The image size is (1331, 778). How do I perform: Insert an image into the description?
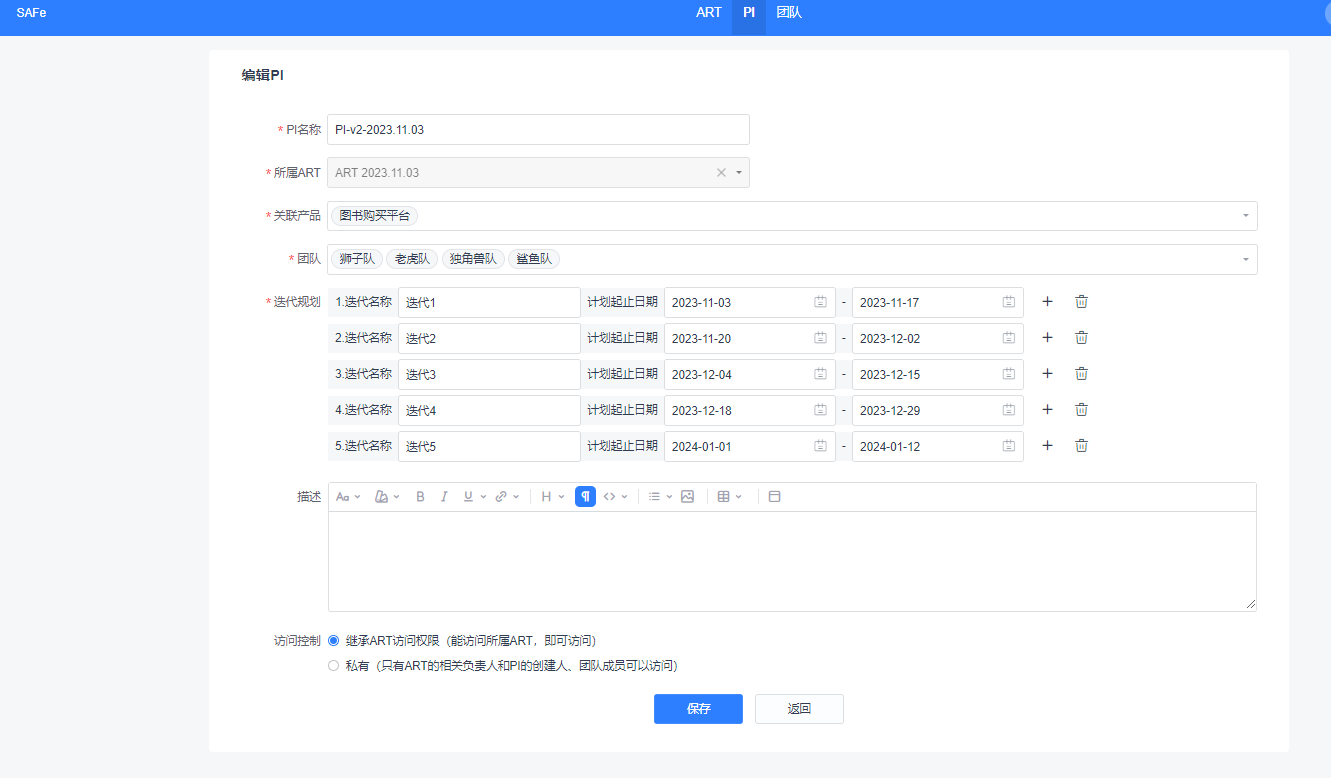click(x=687, y=496)
